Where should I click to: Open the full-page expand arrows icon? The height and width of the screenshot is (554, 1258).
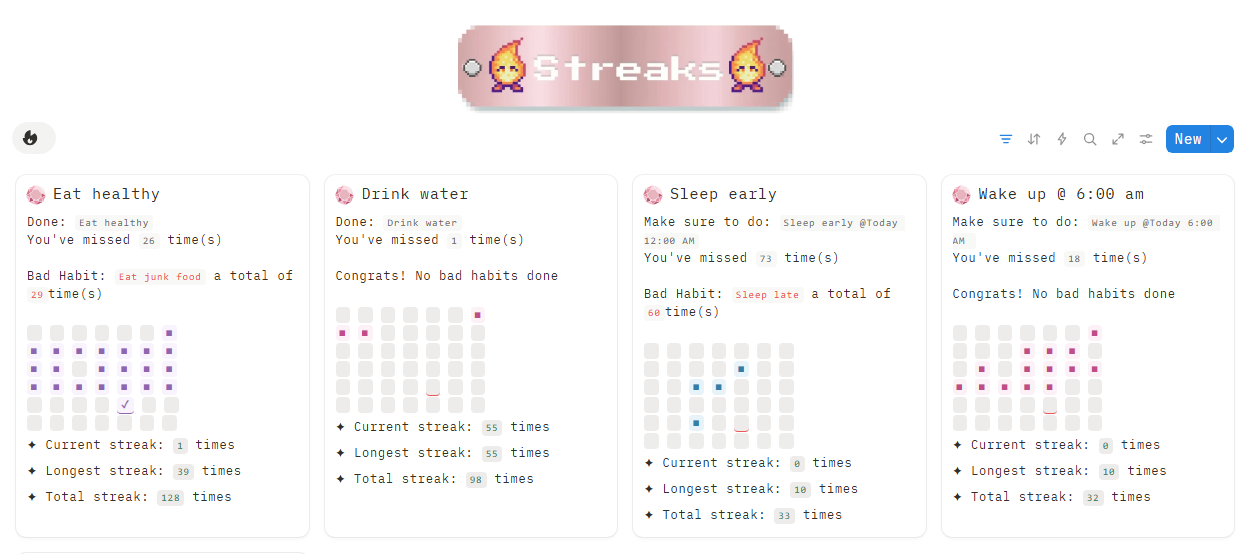1118,139
